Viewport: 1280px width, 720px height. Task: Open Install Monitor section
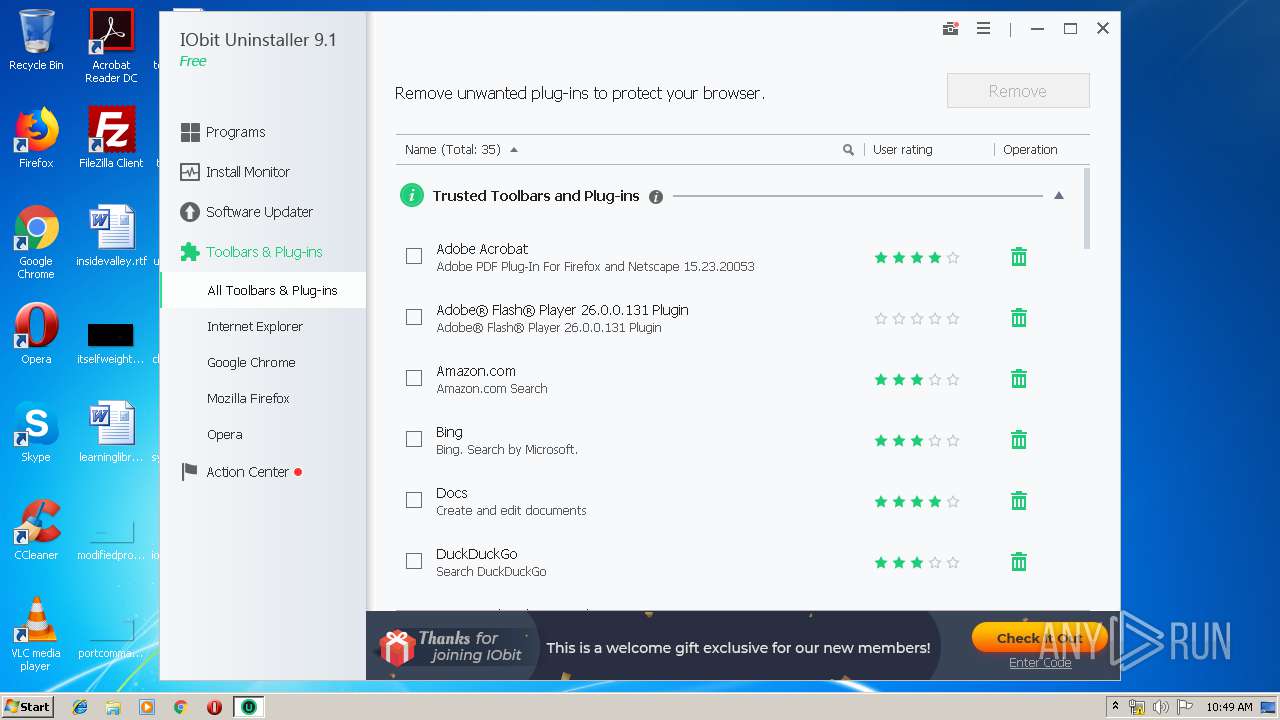235,172
